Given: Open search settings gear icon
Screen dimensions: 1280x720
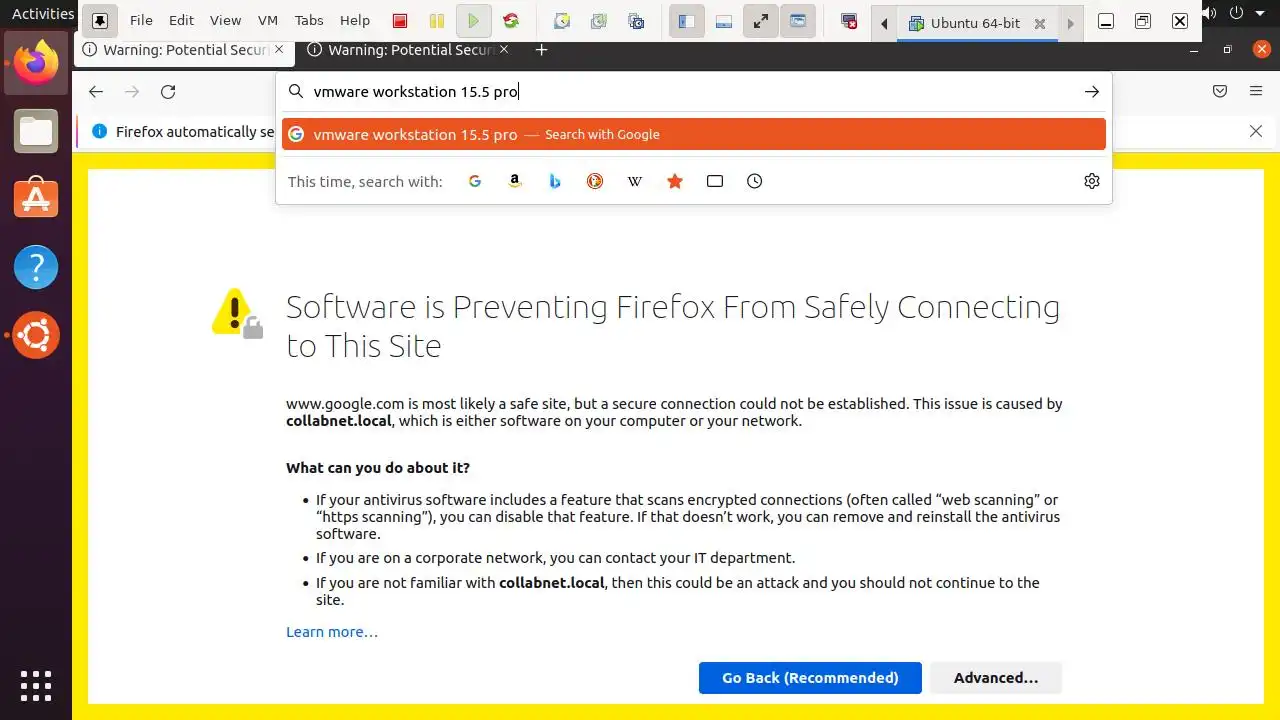Looking at the screenshot, I should pyautogui.click(x=1092, y=181).
